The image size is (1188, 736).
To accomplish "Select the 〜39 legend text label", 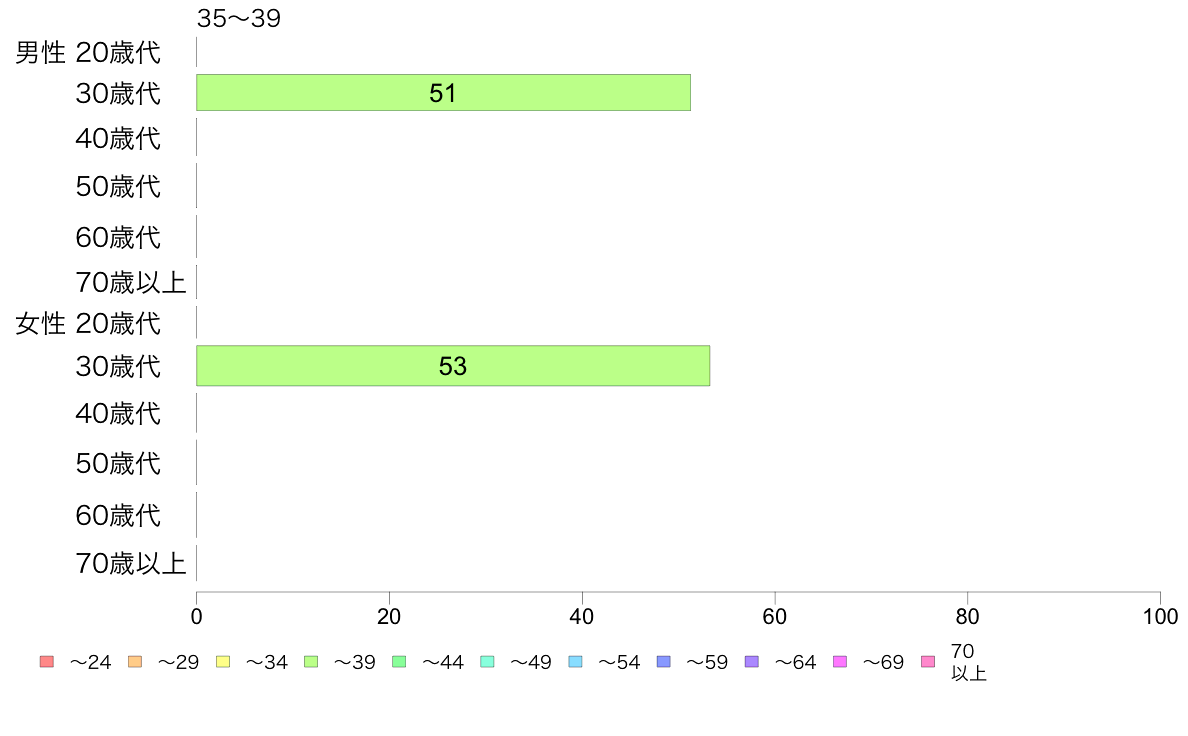I will 355,662.
